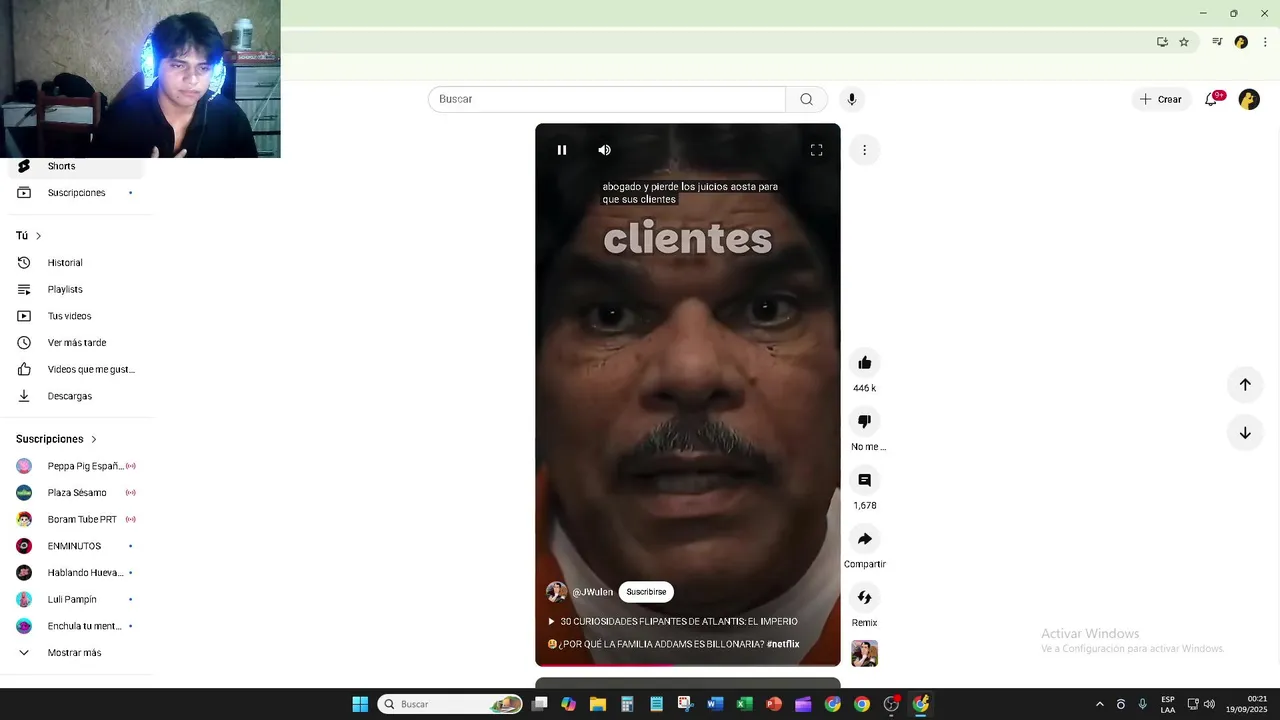Screen dimensions: 1280x720
Task: Seek using the Short's red progress bar
Action: [x=688, y=665]
